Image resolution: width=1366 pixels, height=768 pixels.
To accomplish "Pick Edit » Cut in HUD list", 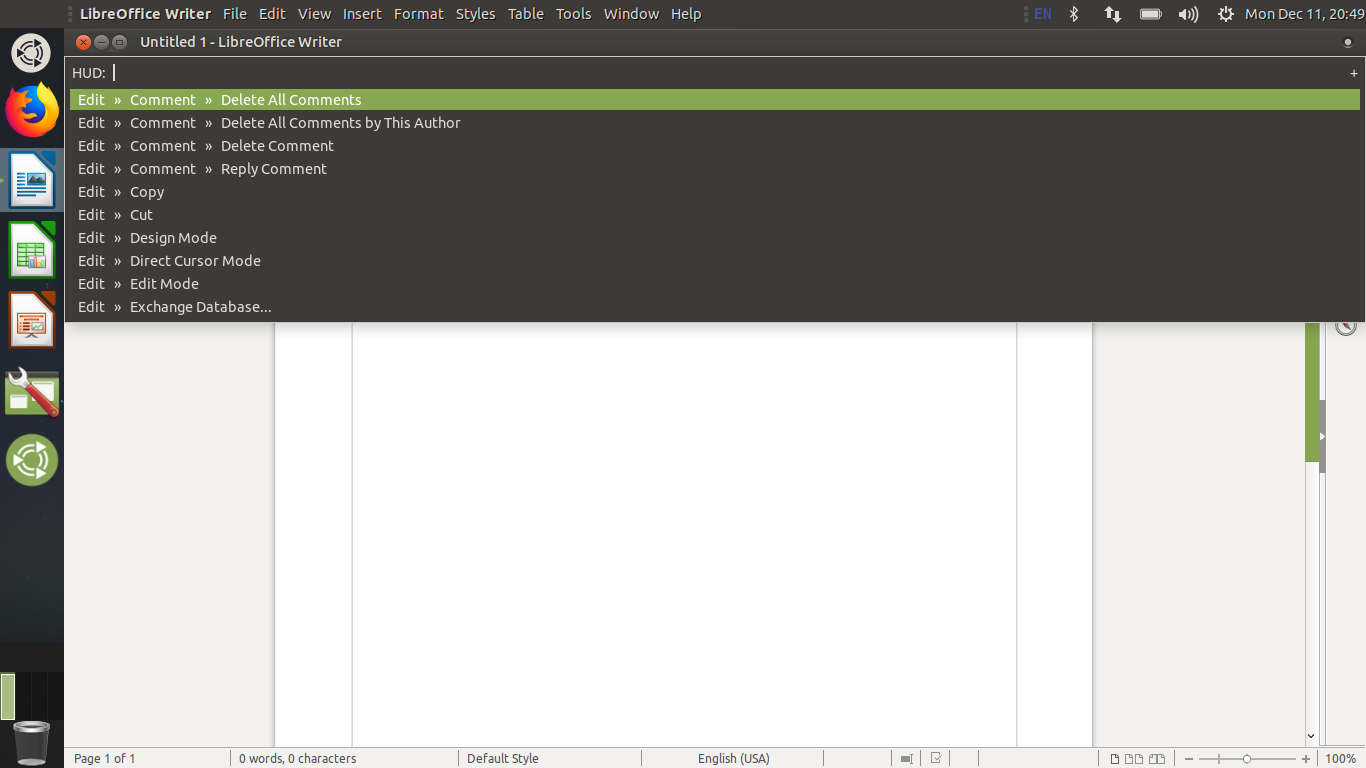I will click(714, 215).
